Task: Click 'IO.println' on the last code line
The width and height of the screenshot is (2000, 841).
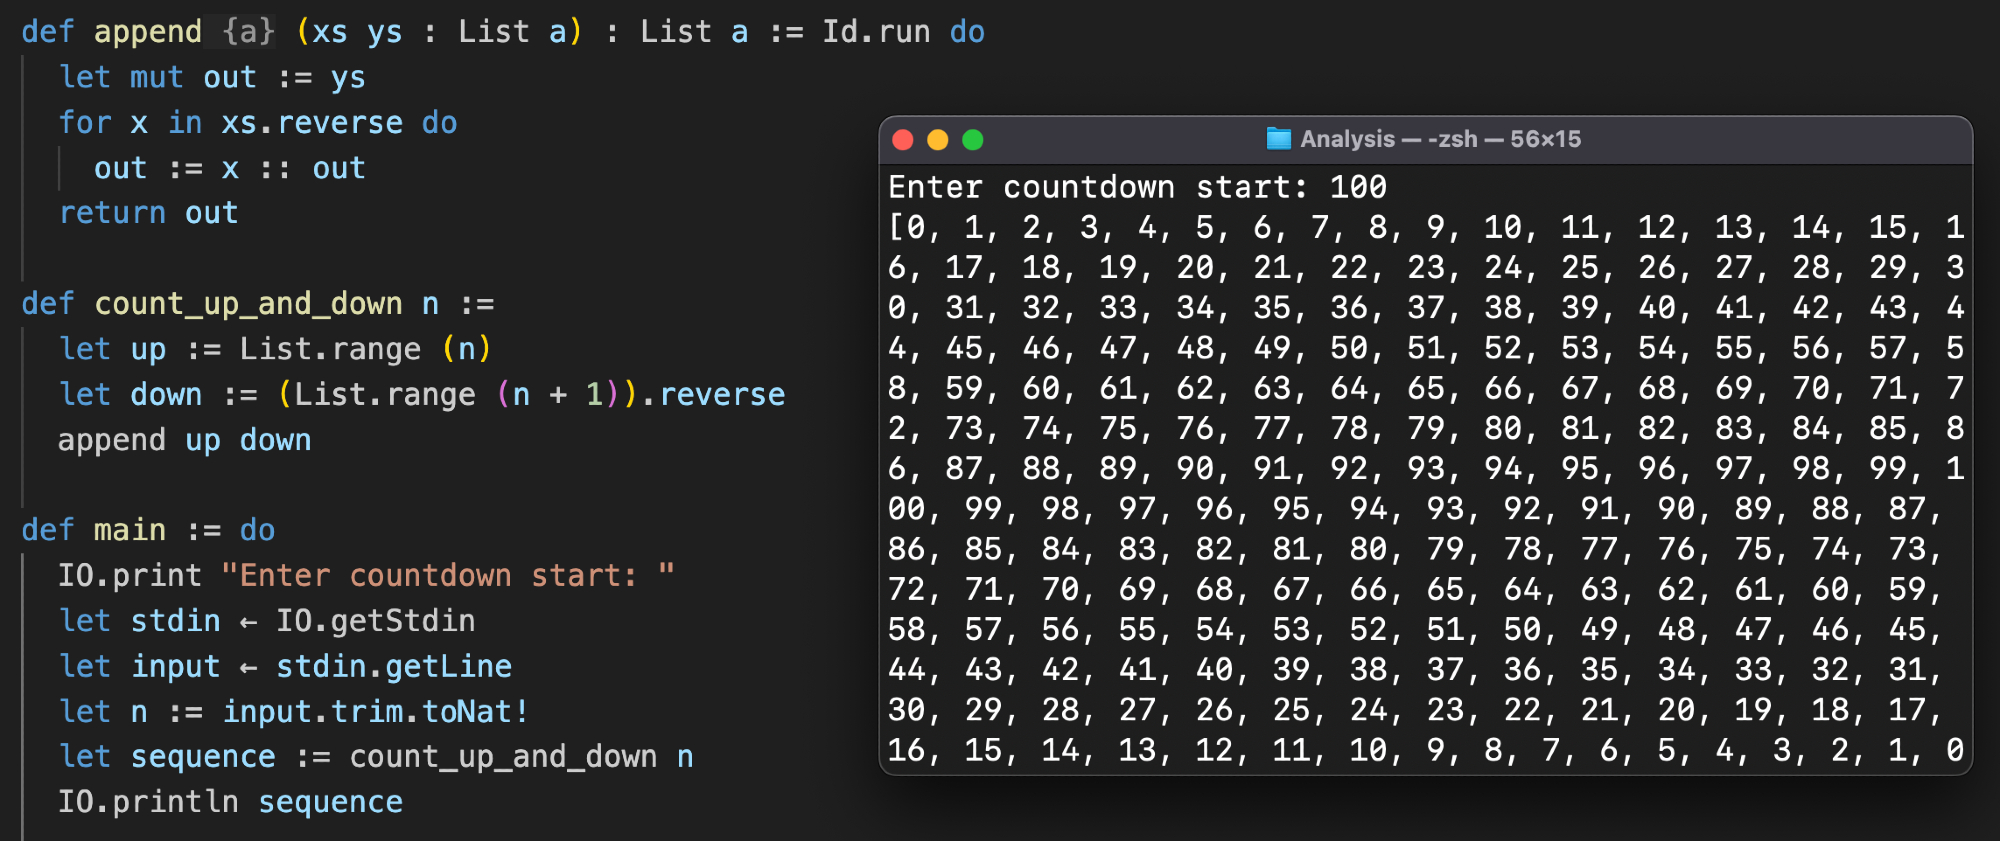Action: (x=148, y=802)
